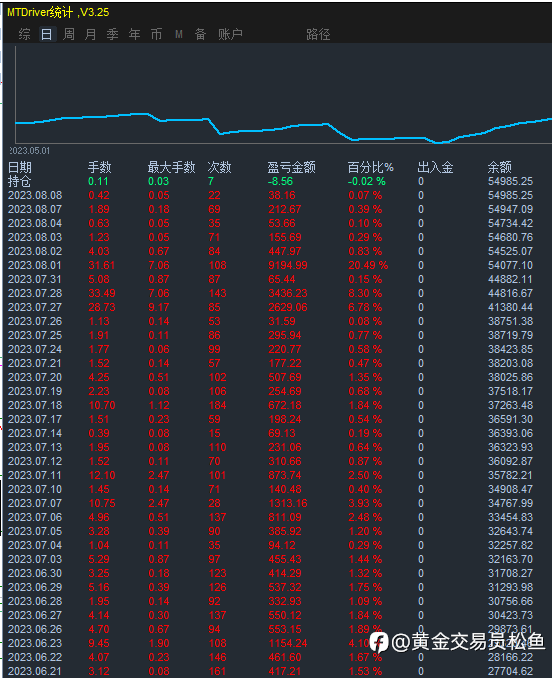
Task: Click the 百分比% column header
Action: (x=371, y=167)
